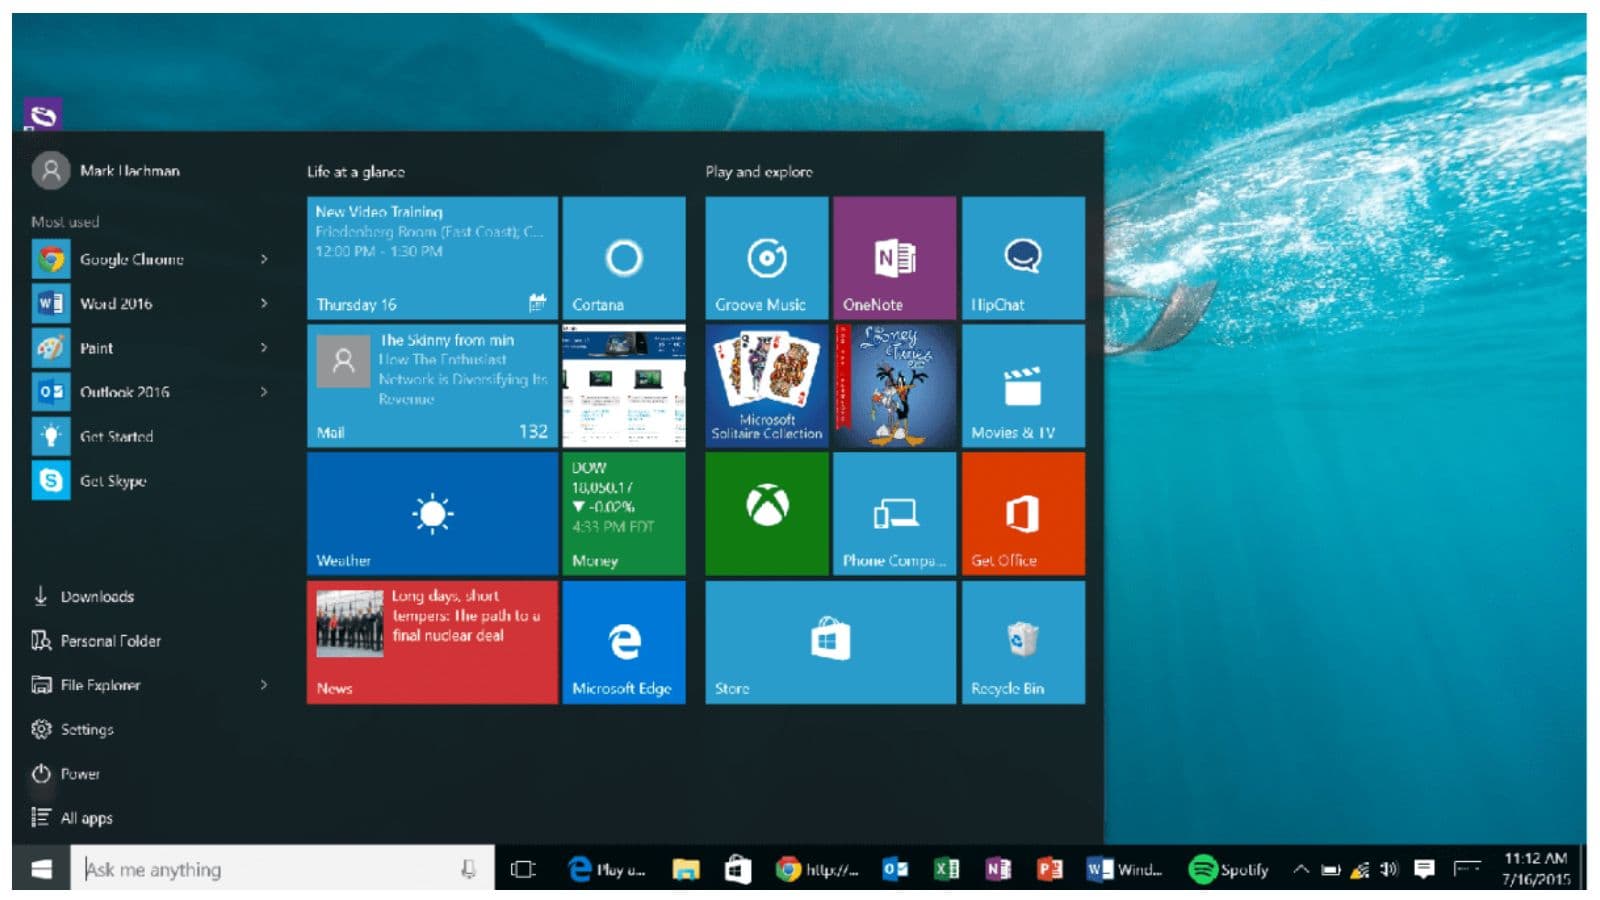Screen dimensions: 1600x900
Task: Launch Movies & TV
Action: [x=1022, y=385]
